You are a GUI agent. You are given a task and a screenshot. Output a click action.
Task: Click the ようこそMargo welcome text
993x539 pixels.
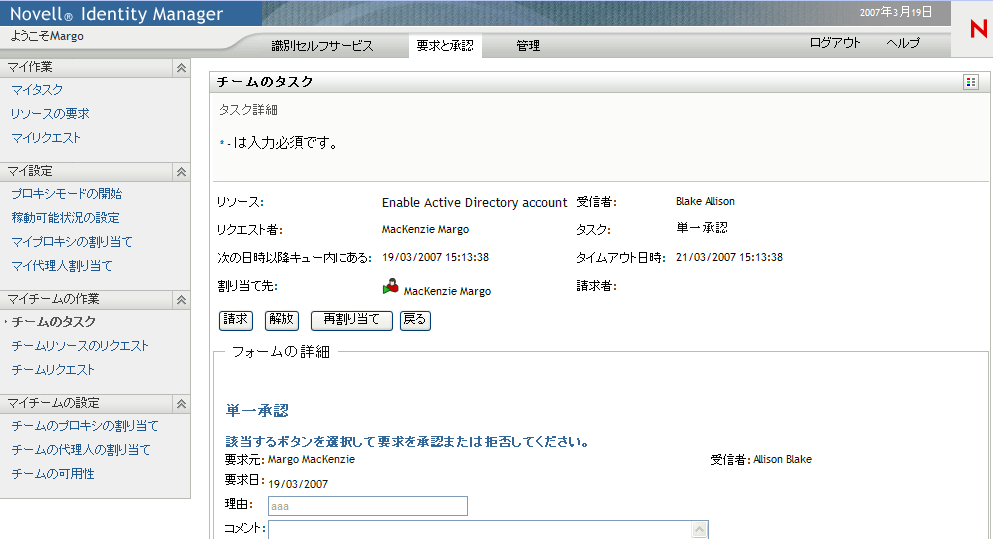[47, 36]
